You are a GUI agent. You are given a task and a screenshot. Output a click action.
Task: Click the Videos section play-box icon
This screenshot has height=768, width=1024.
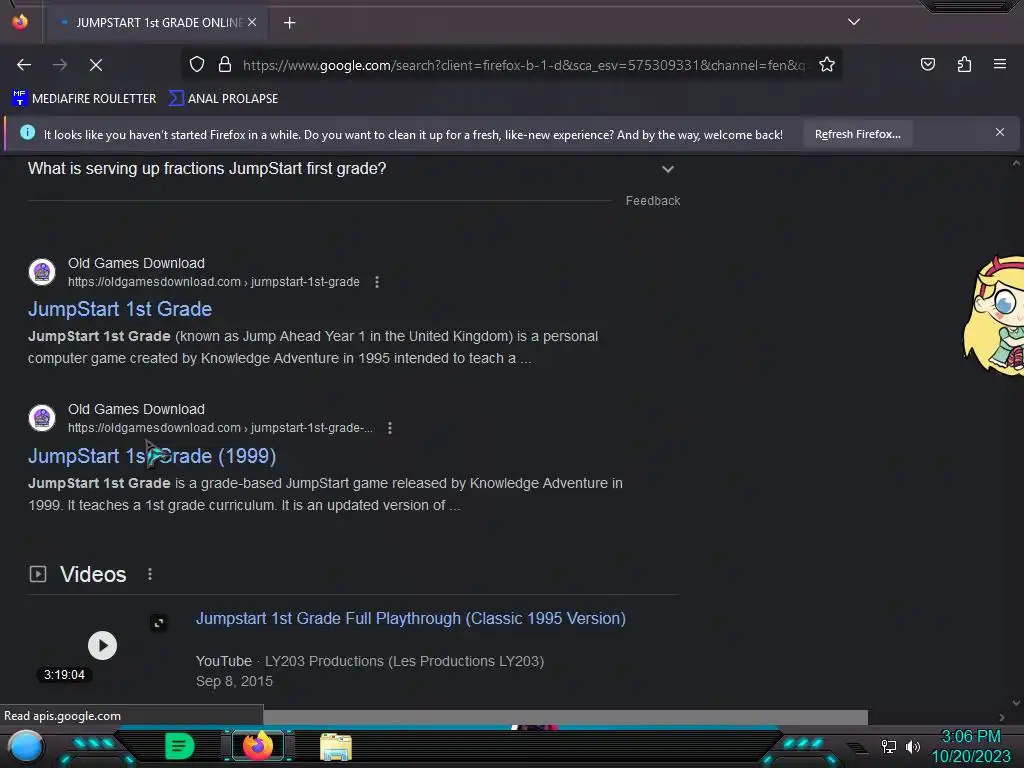click(38, 574)
